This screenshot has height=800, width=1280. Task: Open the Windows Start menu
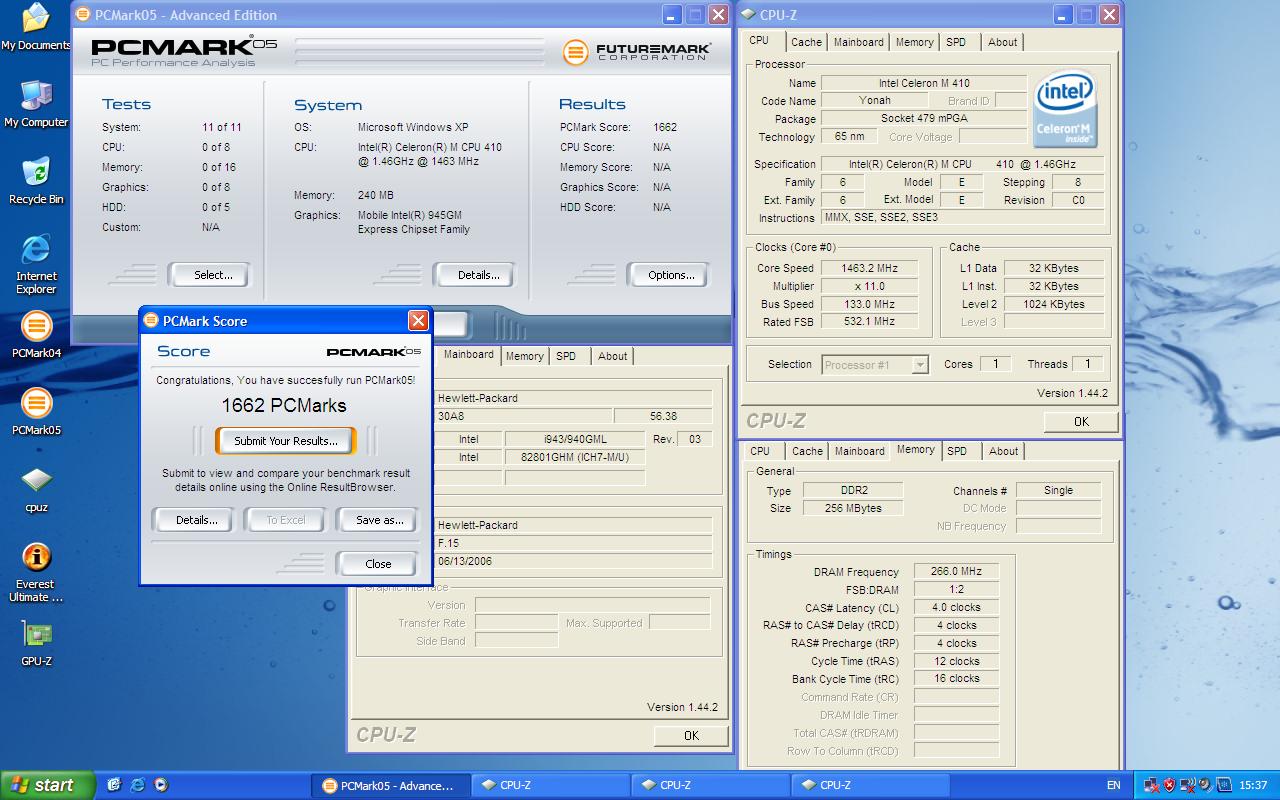pyautogui.click(x=47, y=785)
